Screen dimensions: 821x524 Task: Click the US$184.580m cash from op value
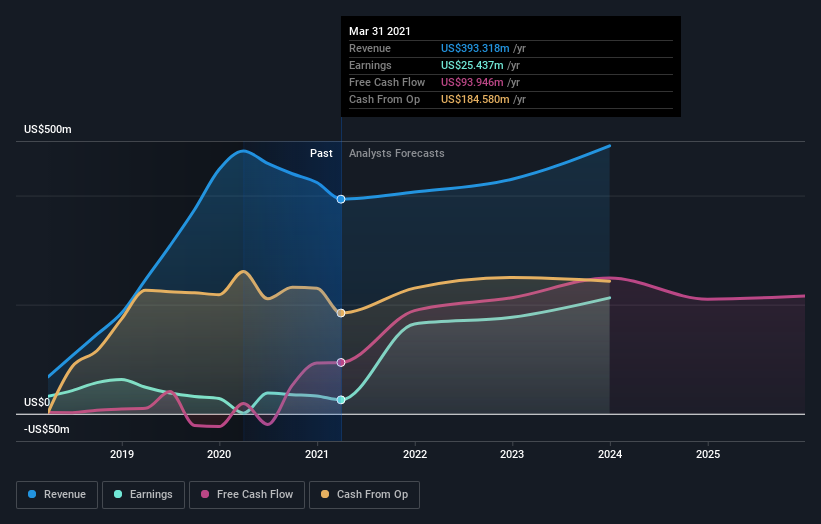(475, 99)
